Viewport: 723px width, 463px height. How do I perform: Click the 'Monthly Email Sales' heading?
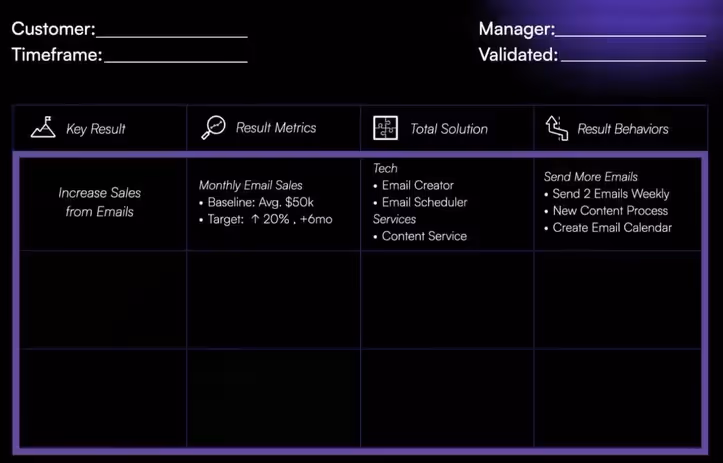tap(250, 185)
